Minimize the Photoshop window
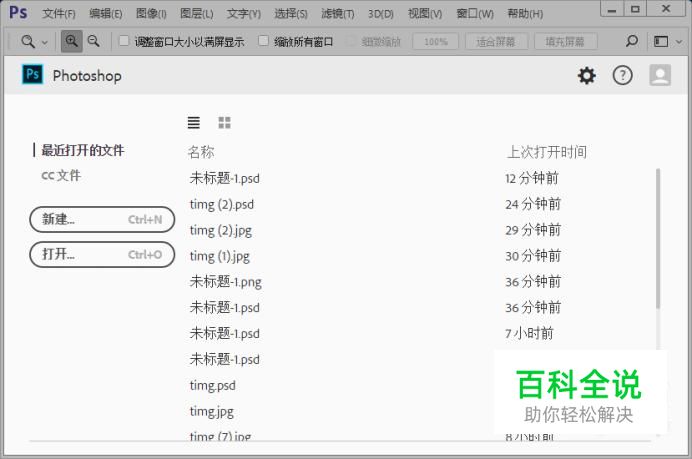This screenshot has height=459, width=692. pyautogui.click(x=612, y=9)
